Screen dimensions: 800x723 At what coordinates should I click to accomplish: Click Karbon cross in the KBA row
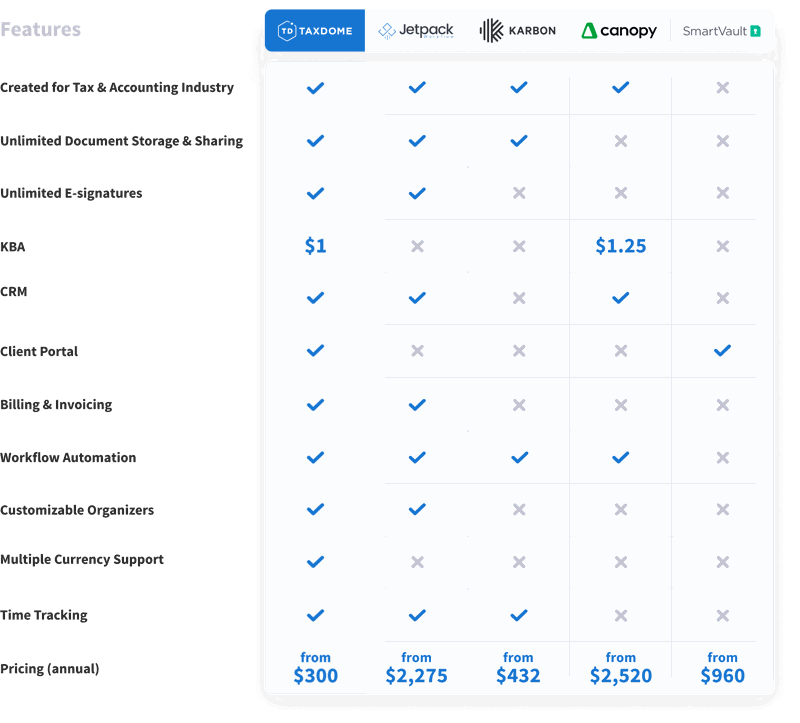click(x=519, y=246)
